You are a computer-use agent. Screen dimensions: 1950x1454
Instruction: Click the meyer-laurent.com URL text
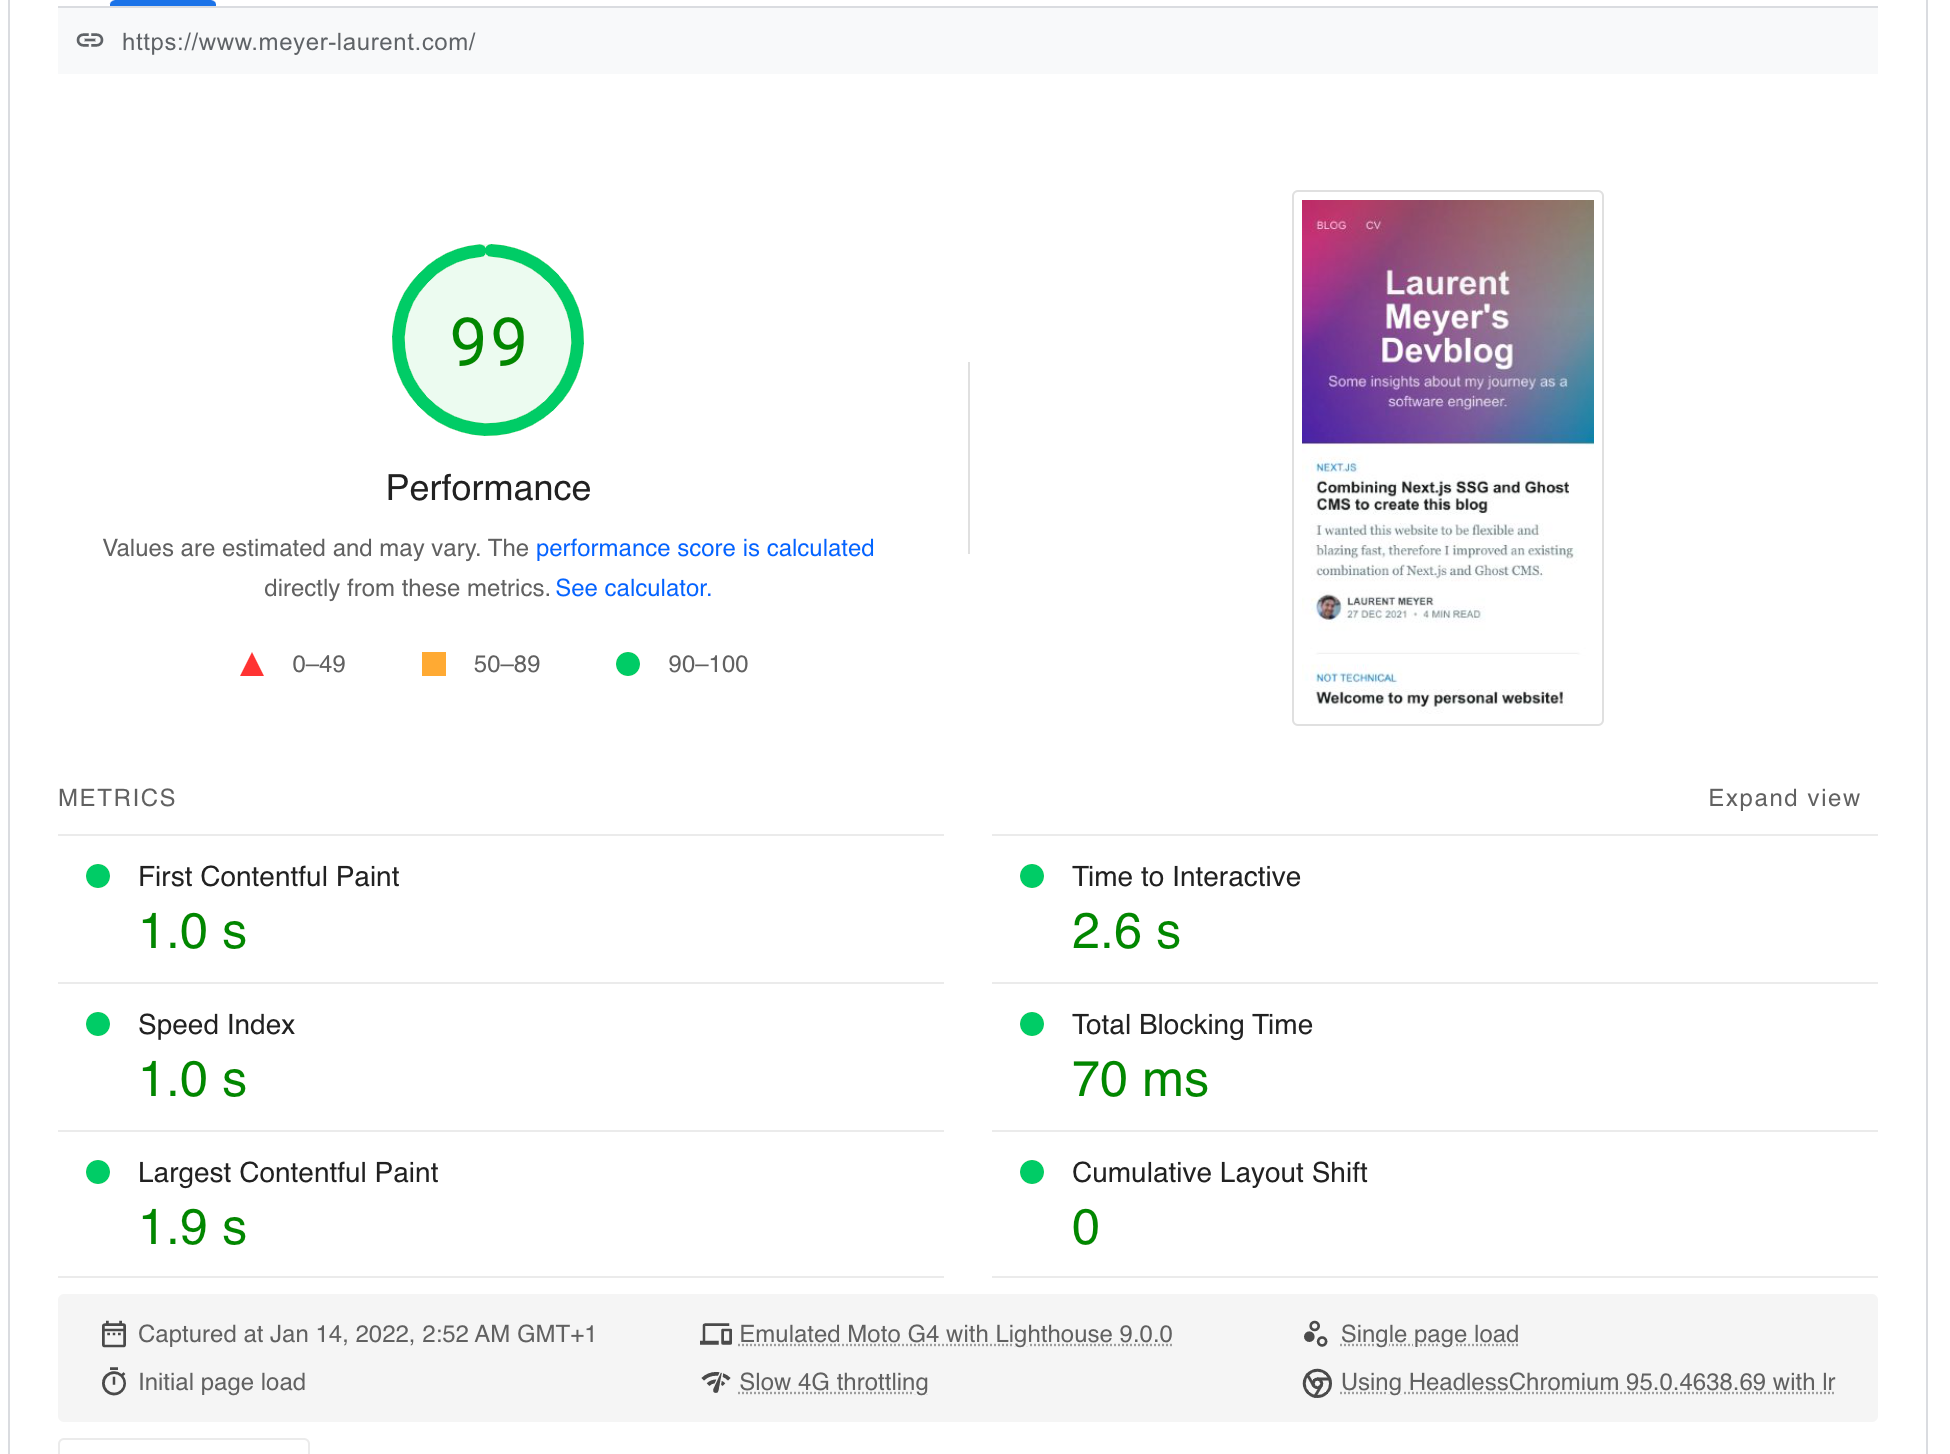click(298, 42)
